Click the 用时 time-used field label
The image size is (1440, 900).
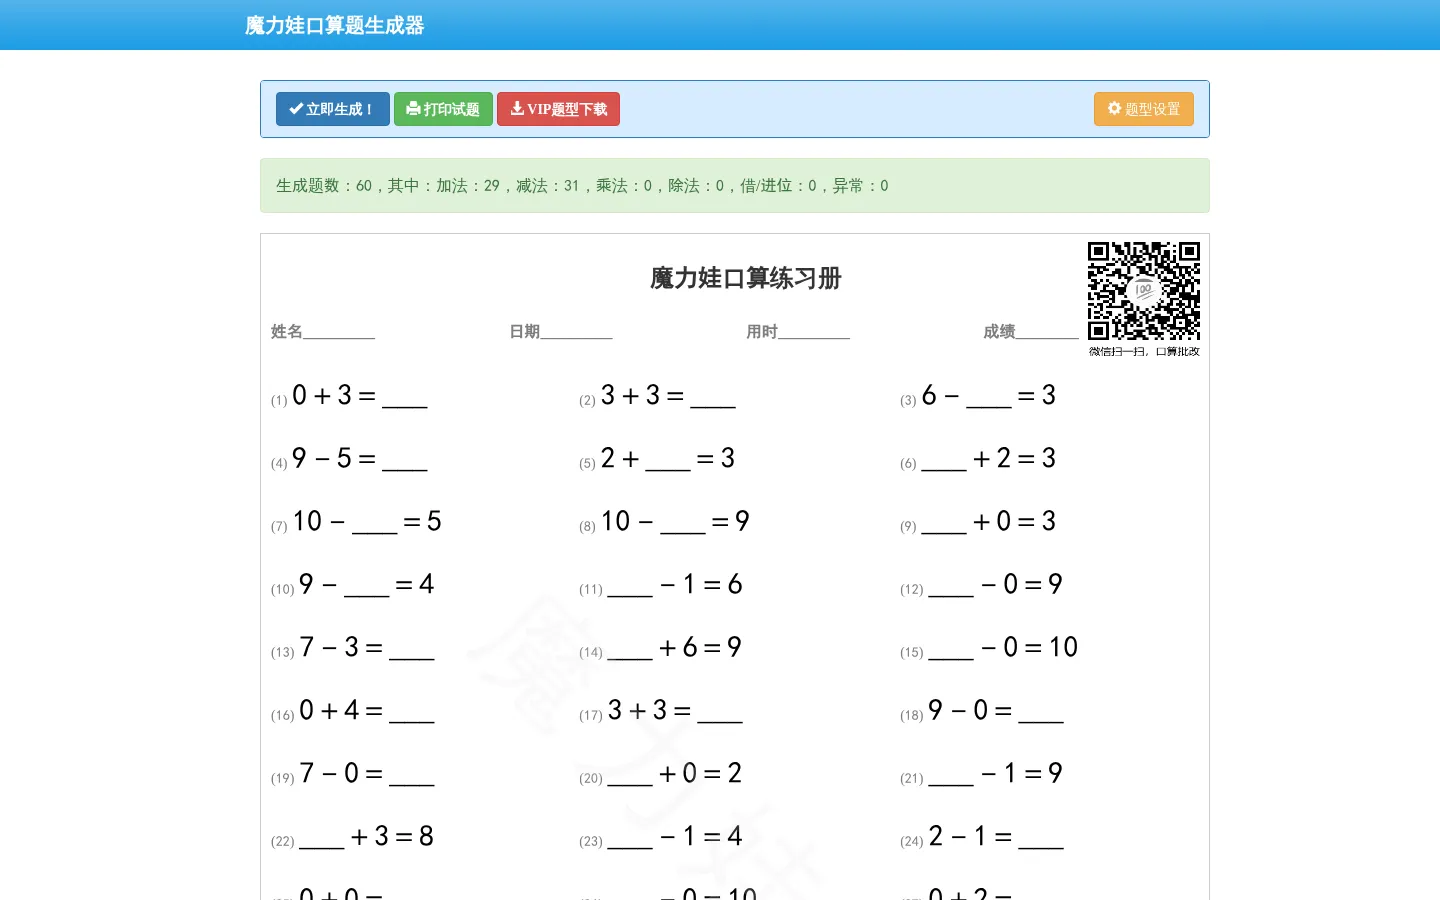[x=762, y=331]
